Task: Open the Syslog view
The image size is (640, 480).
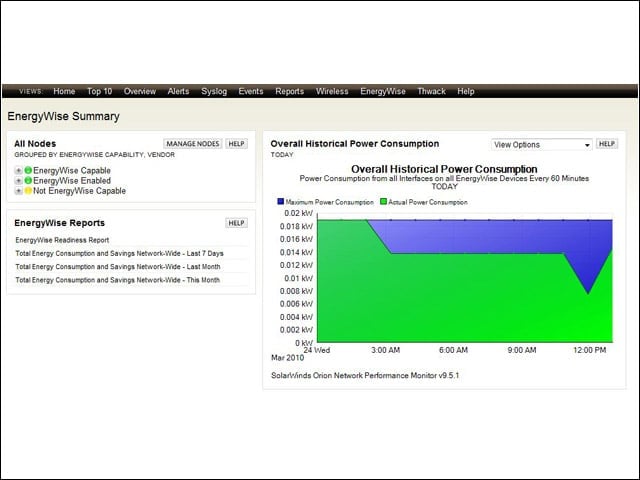Action: click(214, 91)
